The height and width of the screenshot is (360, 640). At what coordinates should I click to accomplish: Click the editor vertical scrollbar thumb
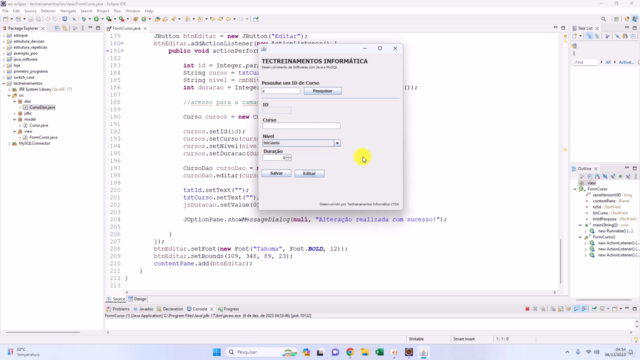tap(561, 261)
